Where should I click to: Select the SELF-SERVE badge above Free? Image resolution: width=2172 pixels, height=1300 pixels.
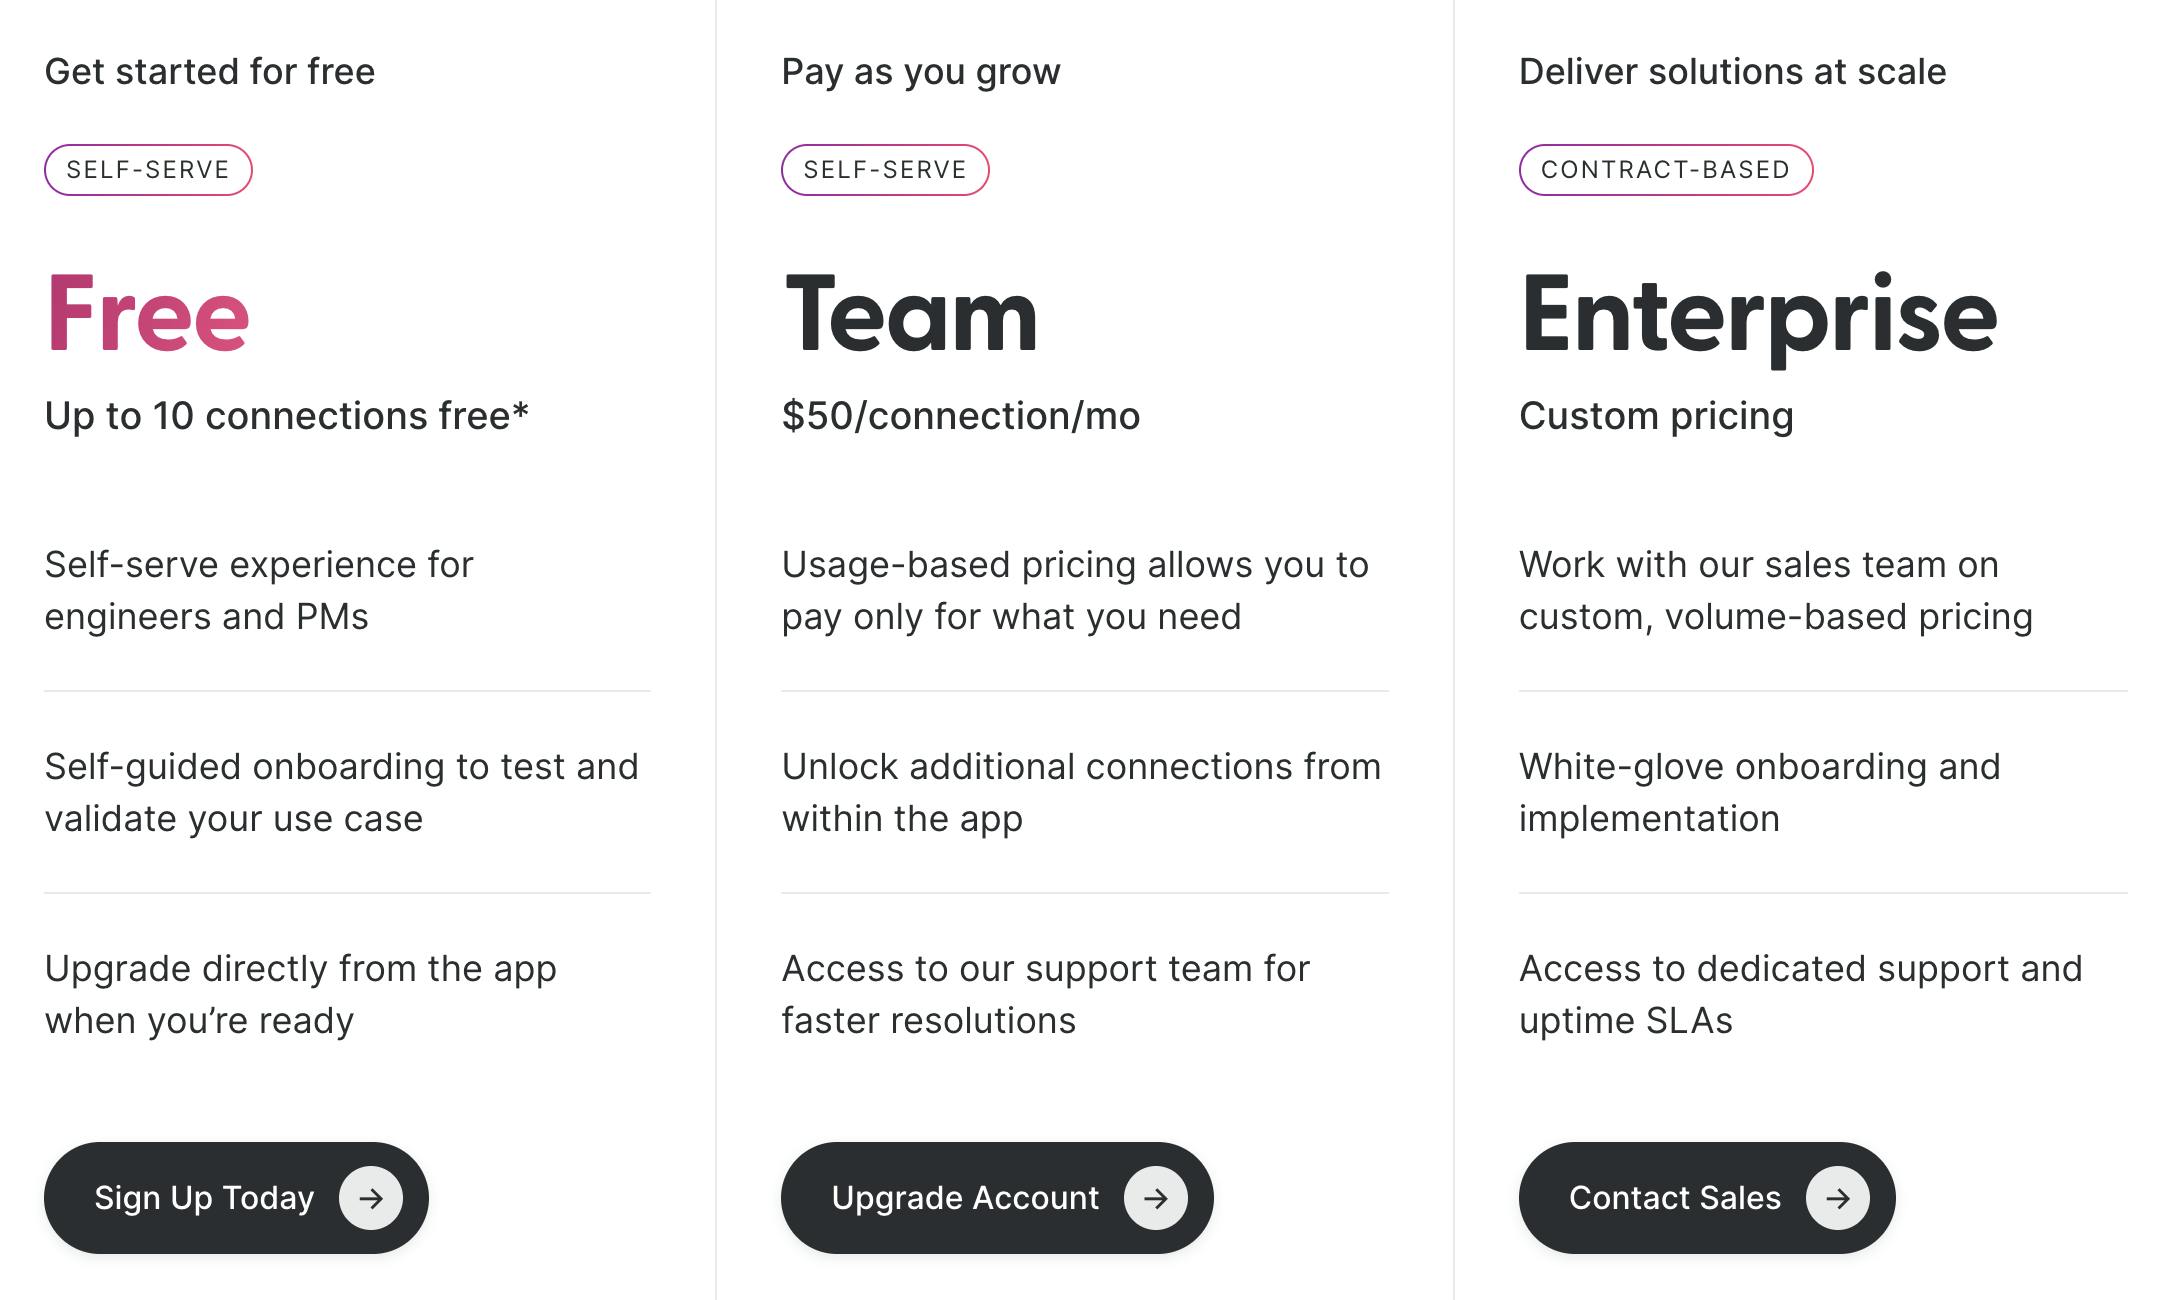148,170
